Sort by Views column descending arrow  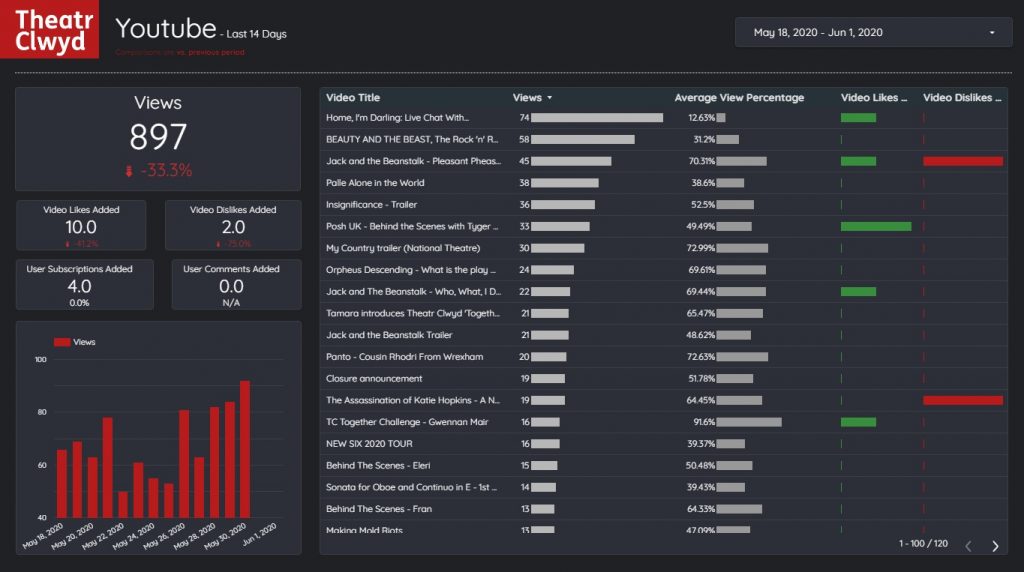550,98
